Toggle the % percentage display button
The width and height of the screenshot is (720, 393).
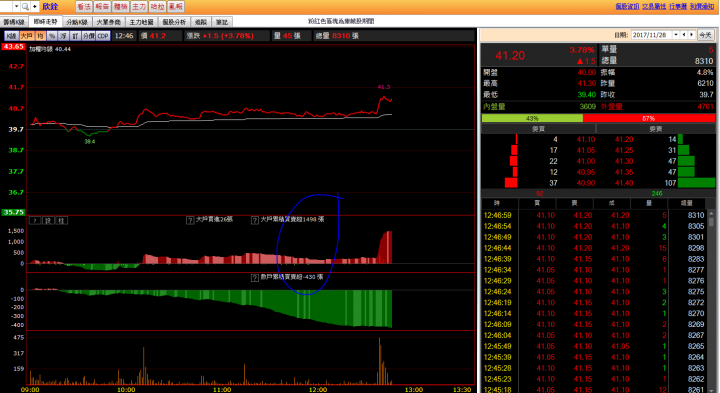[52, 36]
